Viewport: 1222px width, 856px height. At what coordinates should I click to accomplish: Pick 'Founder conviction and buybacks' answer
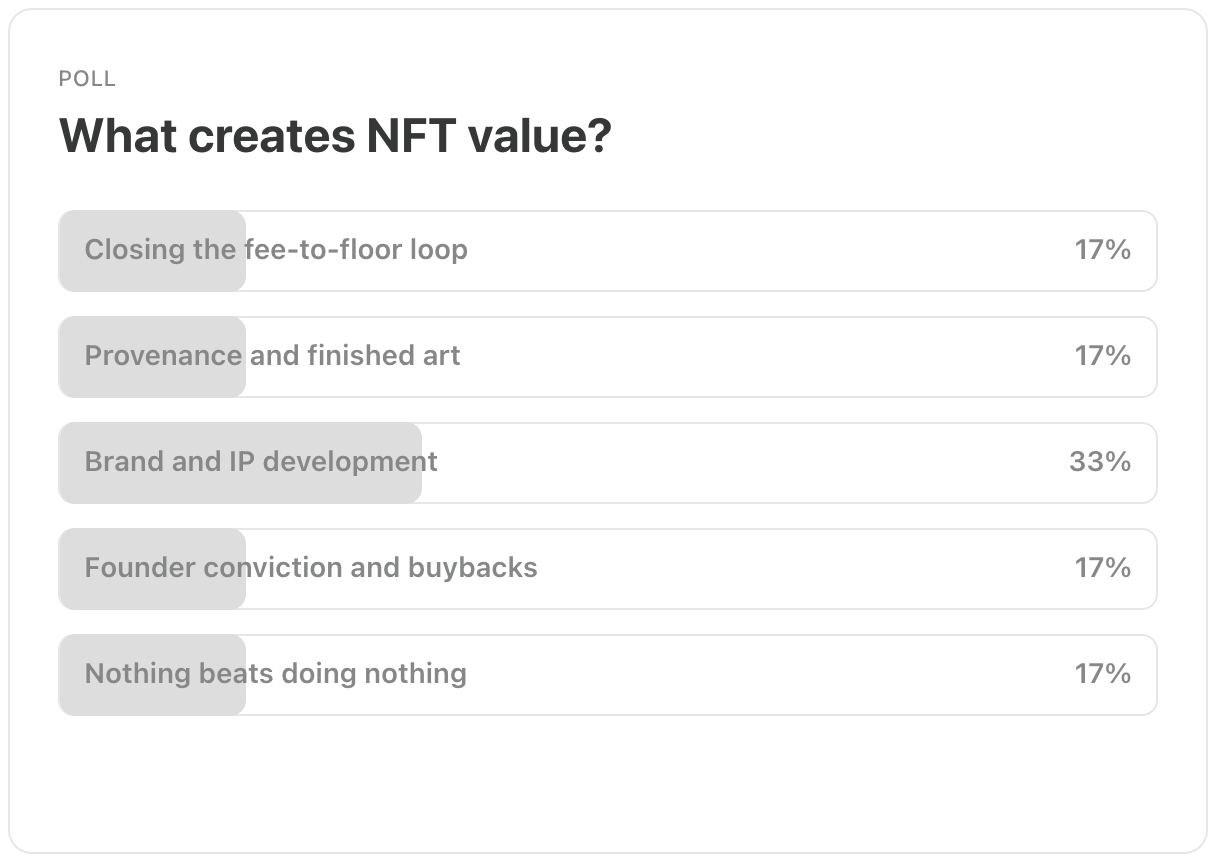[x=608, y=569]
